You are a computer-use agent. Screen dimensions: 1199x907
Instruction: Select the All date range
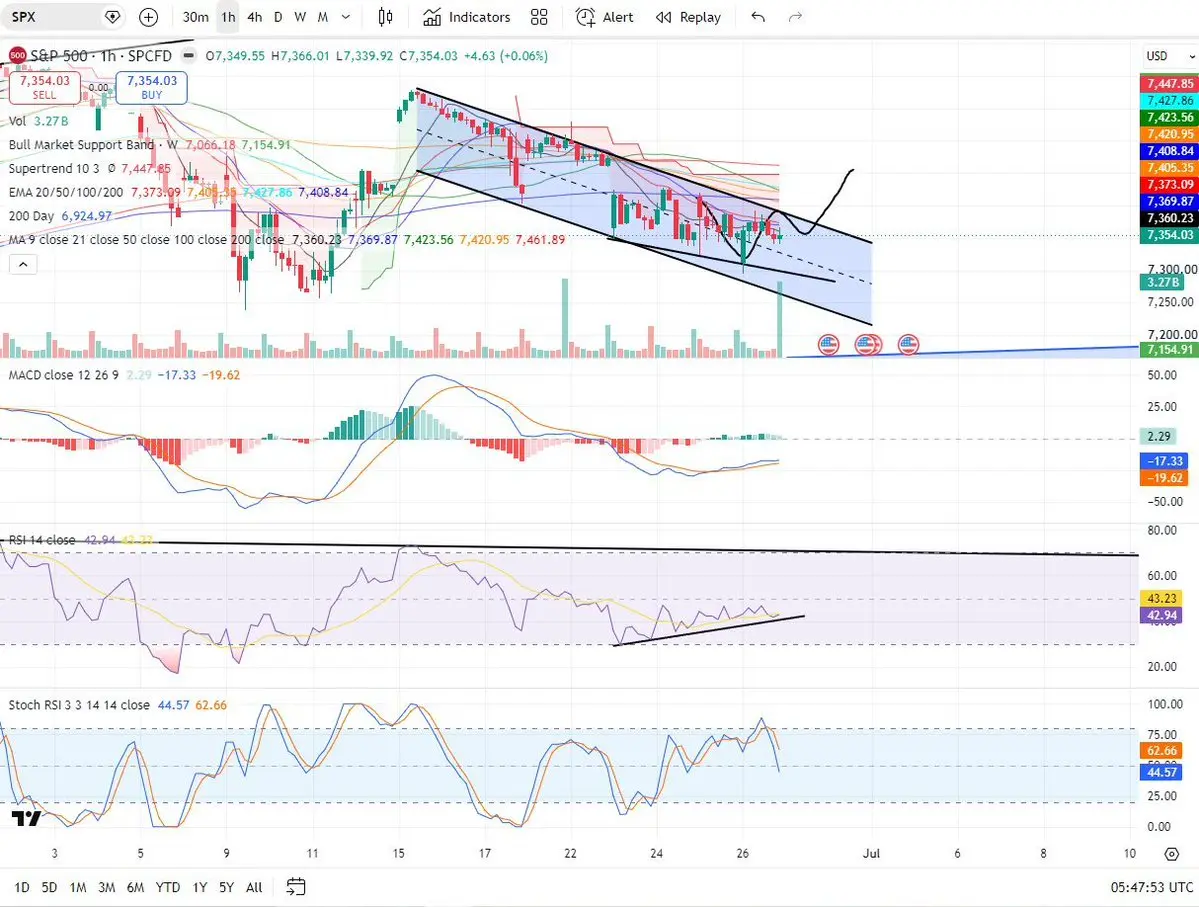pyautogui.click(x=254, y=887)
